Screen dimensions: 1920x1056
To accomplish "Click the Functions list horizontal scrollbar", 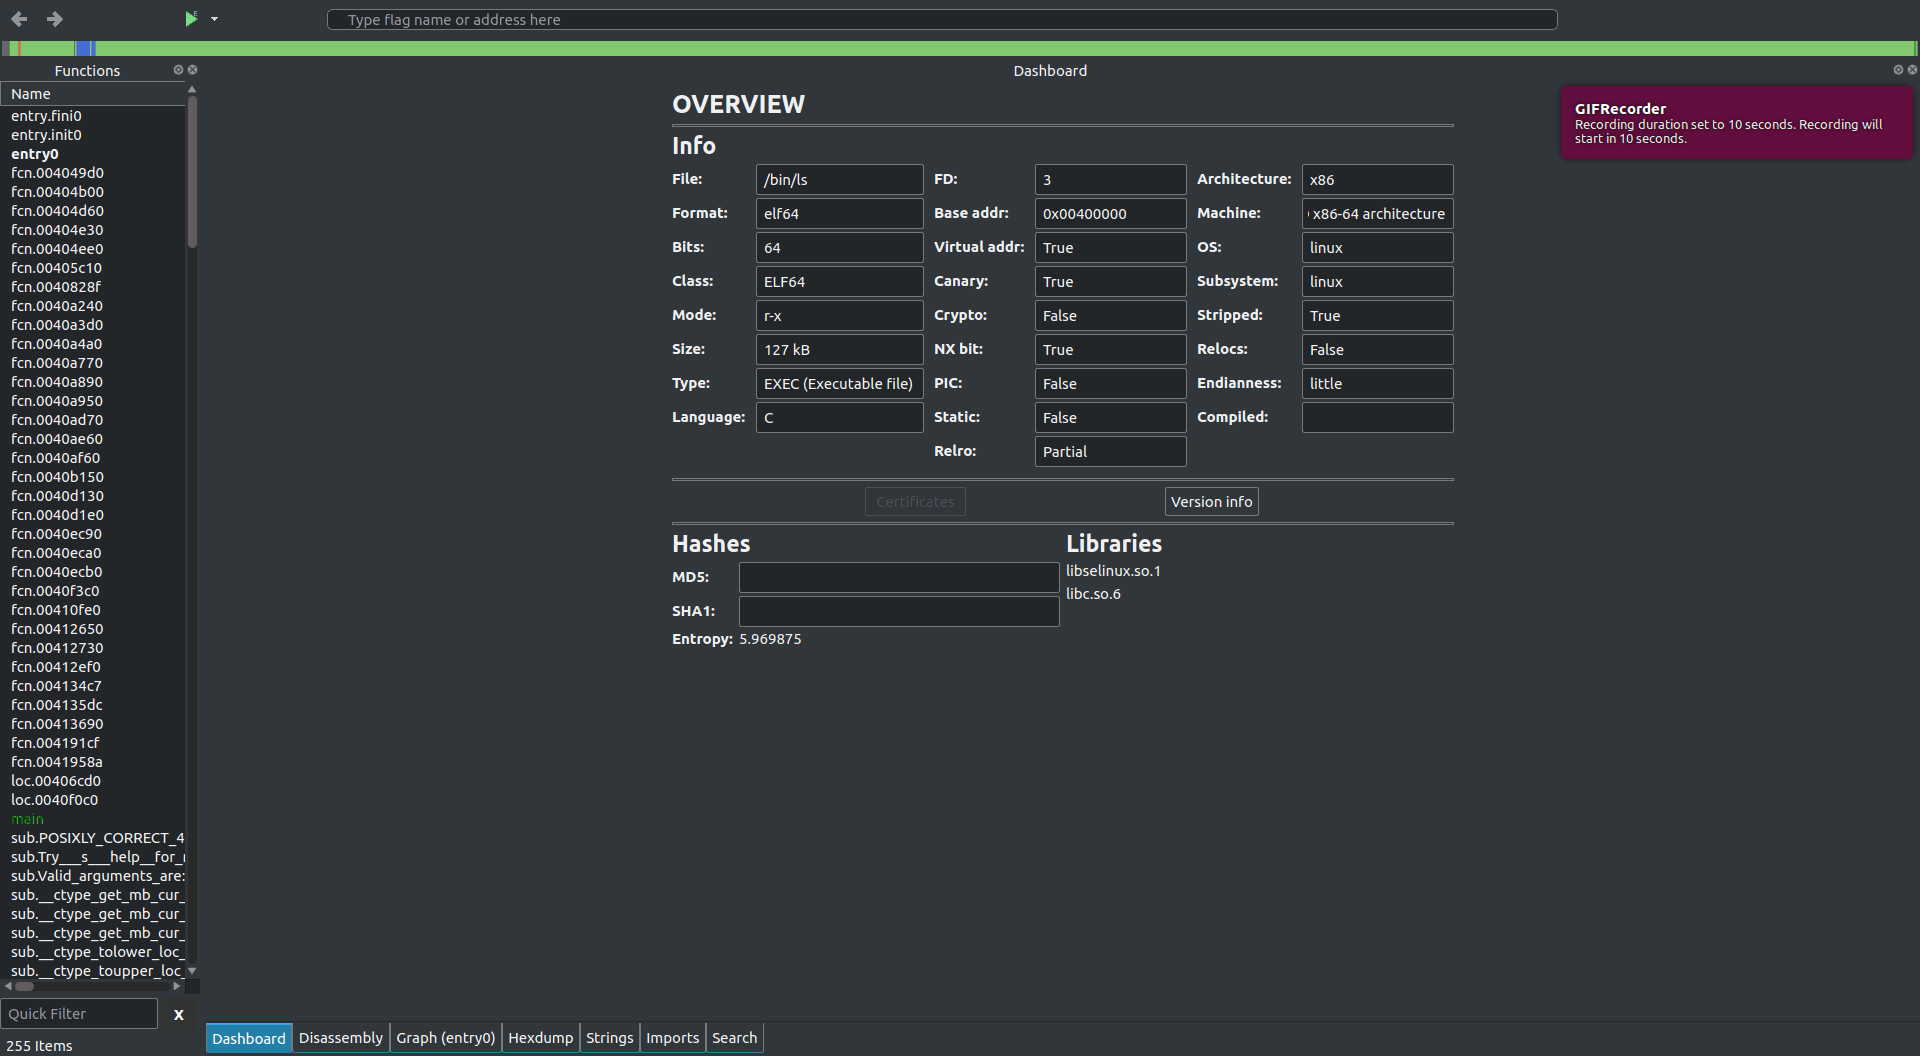I will point(24,986).
